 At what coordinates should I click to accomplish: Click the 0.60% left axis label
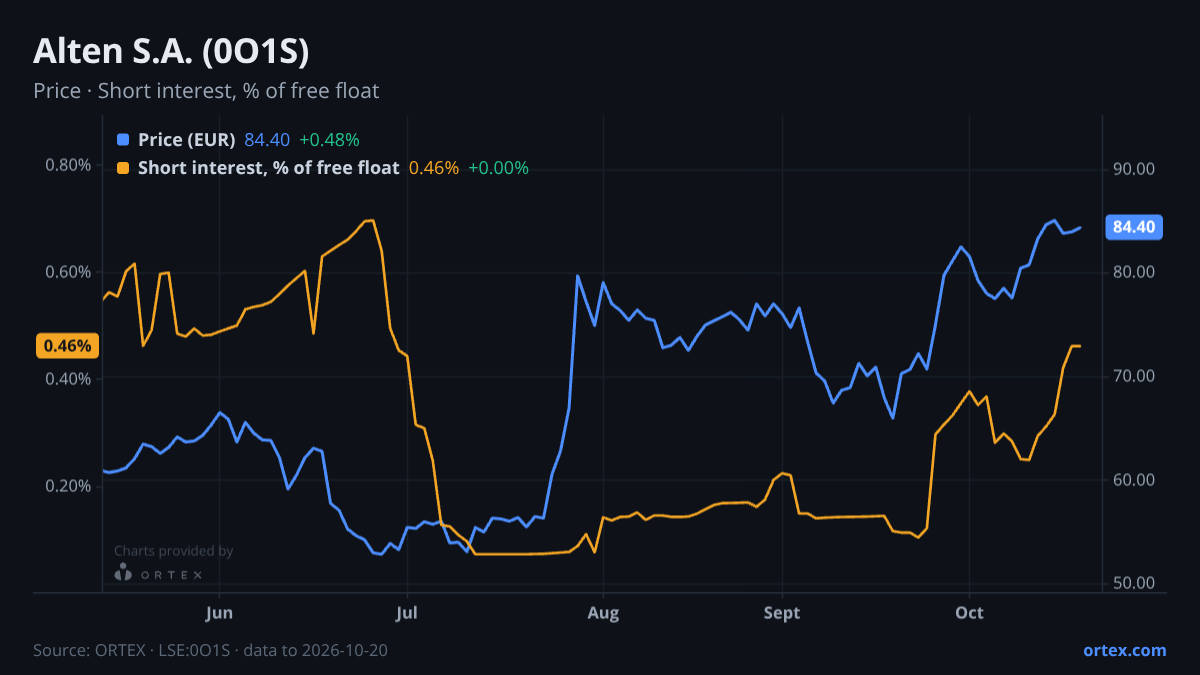coord(68,272)
